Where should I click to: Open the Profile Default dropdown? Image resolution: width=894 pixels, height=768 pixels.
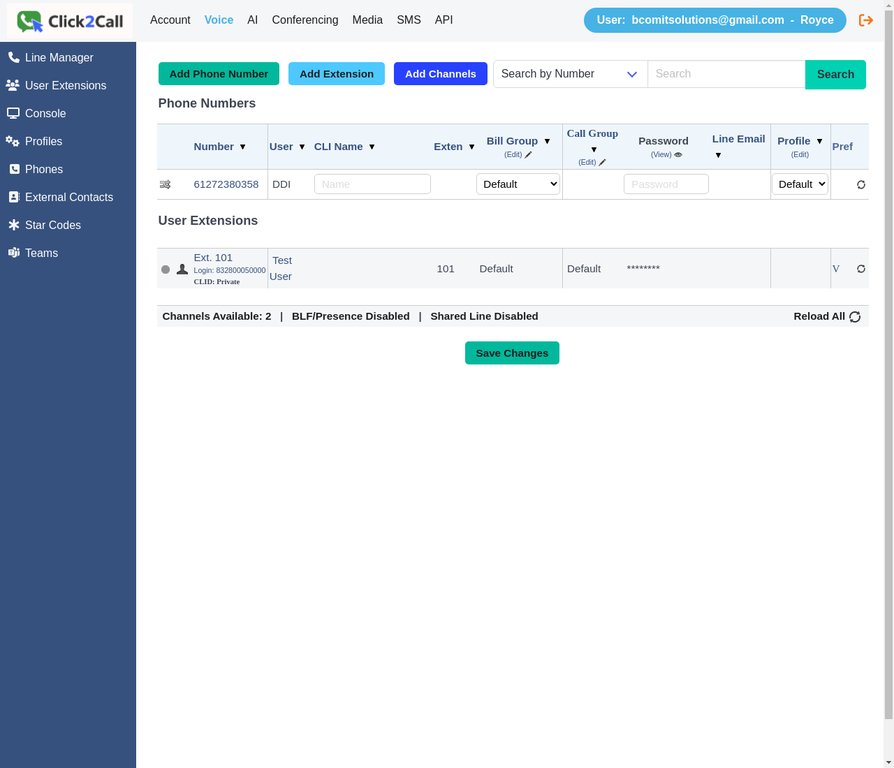click(x=800, y=184)
